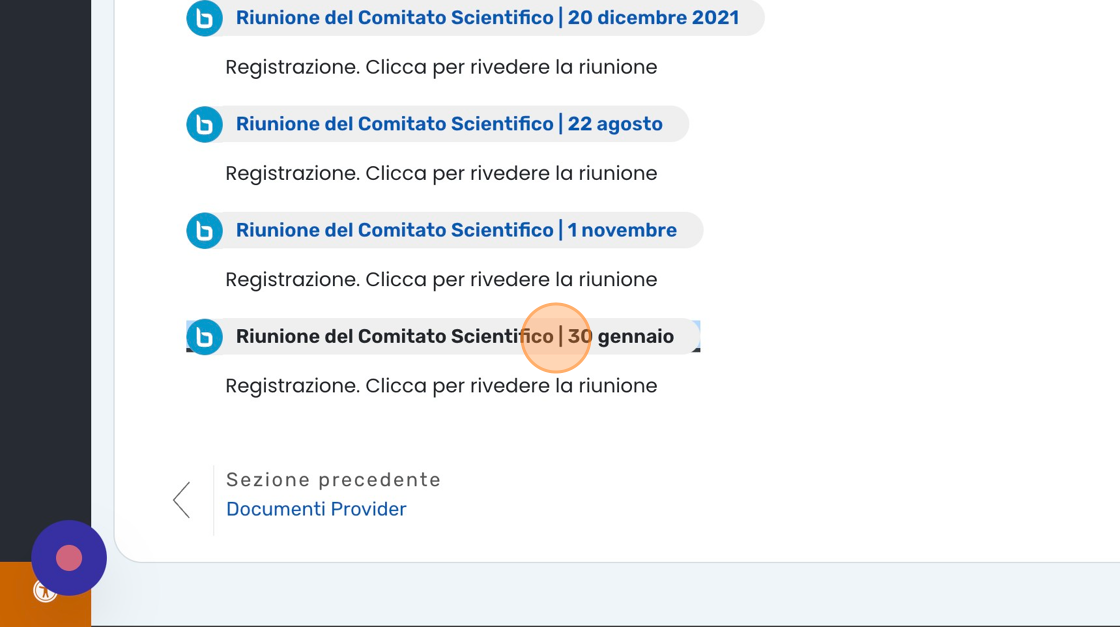Click the Registrazione description under 22 agosto
Image resolution: width=1120 pixels, height=627 pixels.
(x=441, y=173)
